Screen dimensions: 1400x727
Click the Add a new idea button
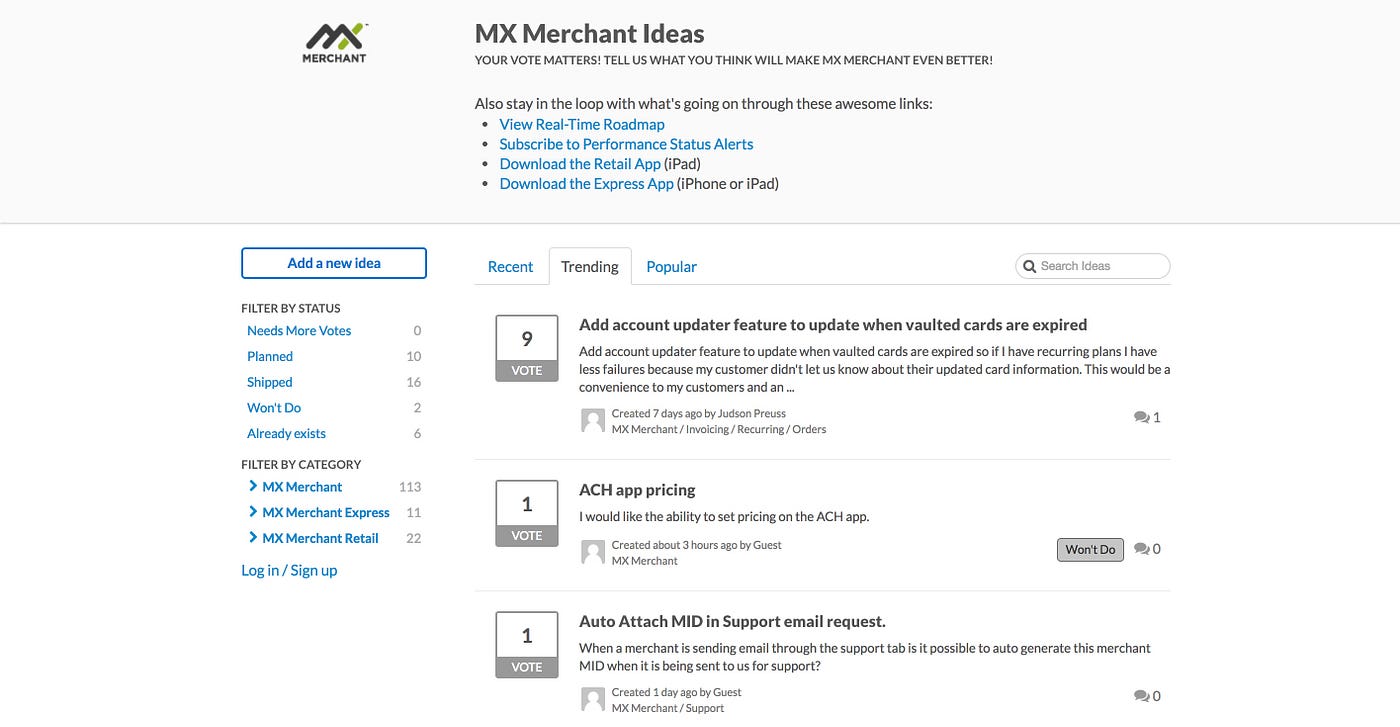(x=334, y=263)
